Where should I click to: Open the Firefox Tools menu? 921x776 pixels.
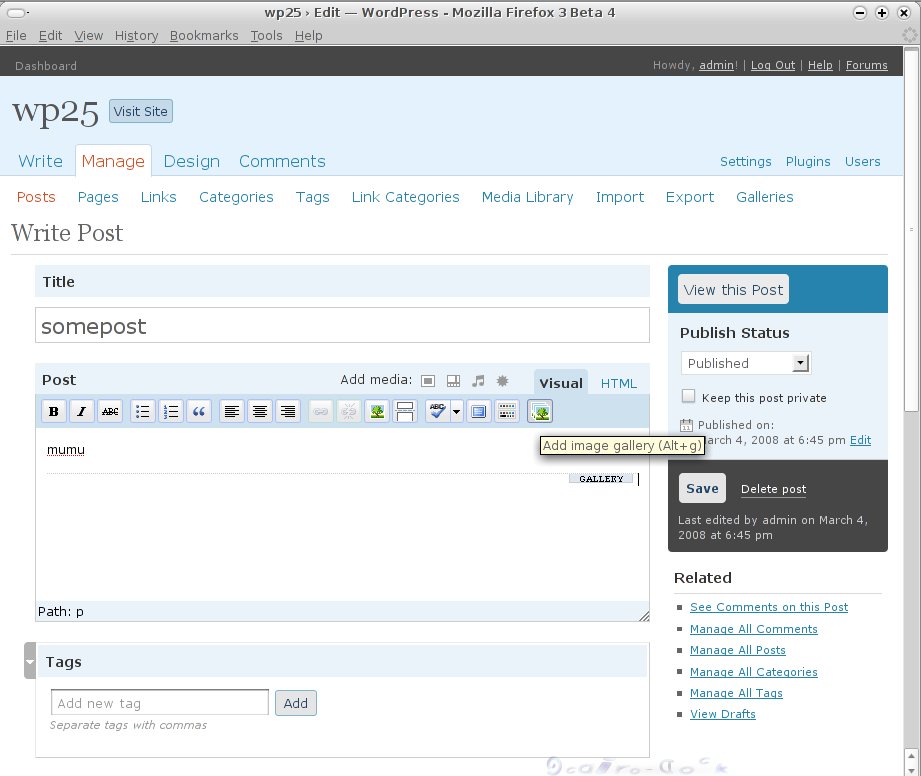[266, 36]
